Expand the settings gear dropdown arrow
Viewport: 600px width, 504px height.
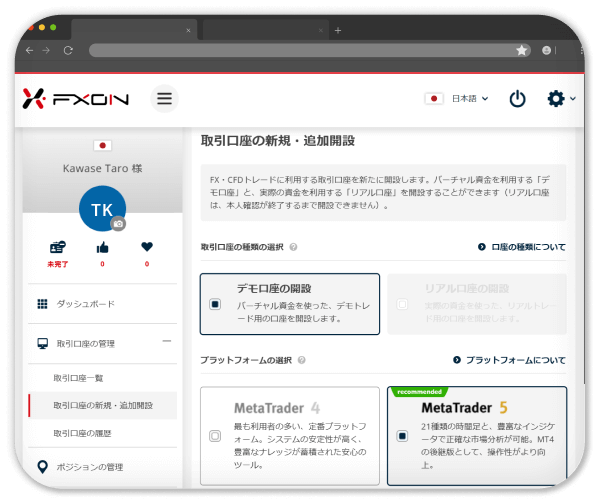tap(572, 99)
